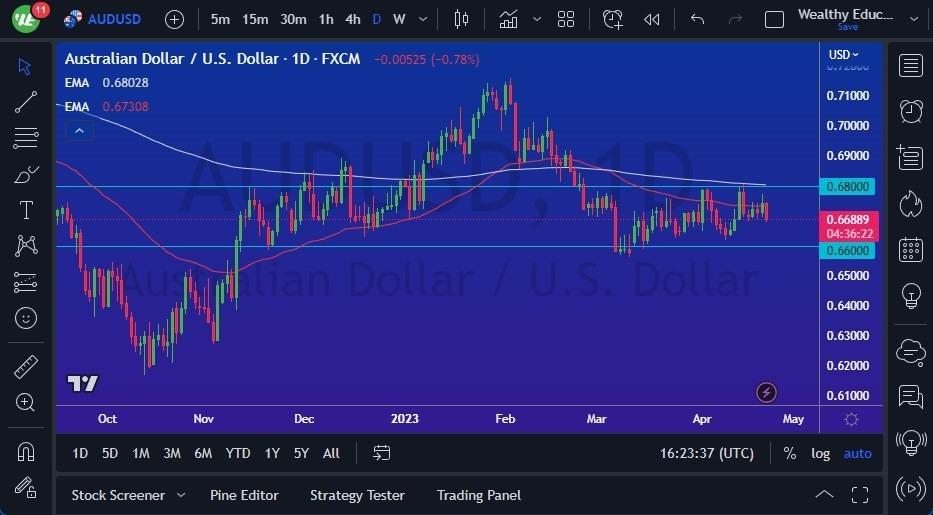Open the data window and news panel
This screenshot has width=933, height=515.
[x=910, y=158]
